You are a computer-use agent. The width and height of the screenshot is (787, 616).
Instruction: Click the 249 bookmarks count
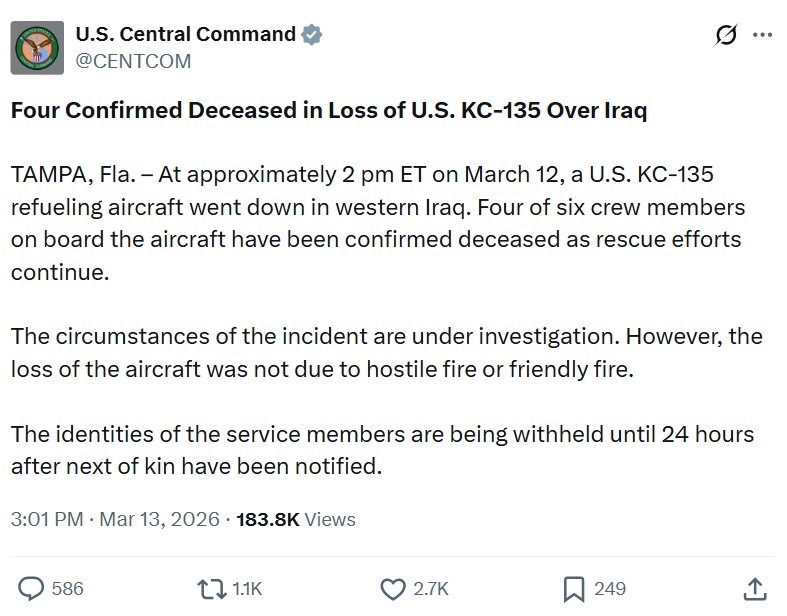click(610, 588)
